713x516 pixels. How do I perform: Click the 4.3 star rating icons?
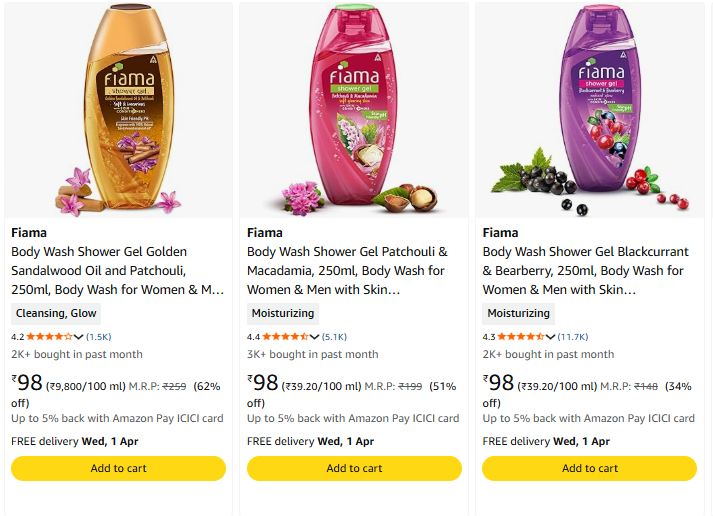click(520, 337)
